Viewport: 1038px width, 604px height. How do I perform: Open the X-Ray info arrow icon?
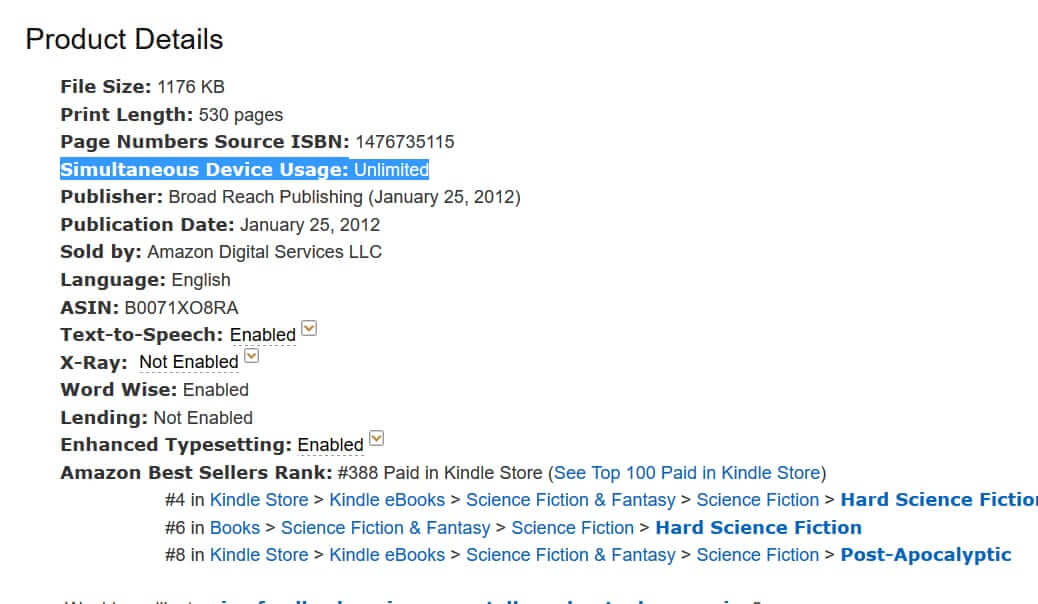click(252, 356)
